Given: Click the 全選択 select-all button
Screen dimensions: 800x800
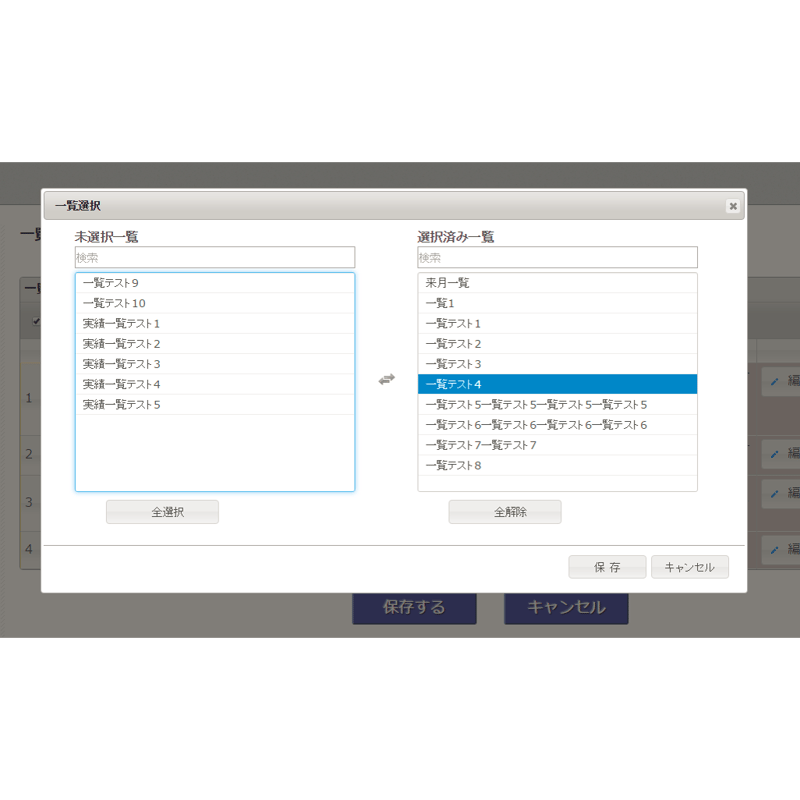Looking at the screenshot, I should pyautogui.click(x=161, y=511).
